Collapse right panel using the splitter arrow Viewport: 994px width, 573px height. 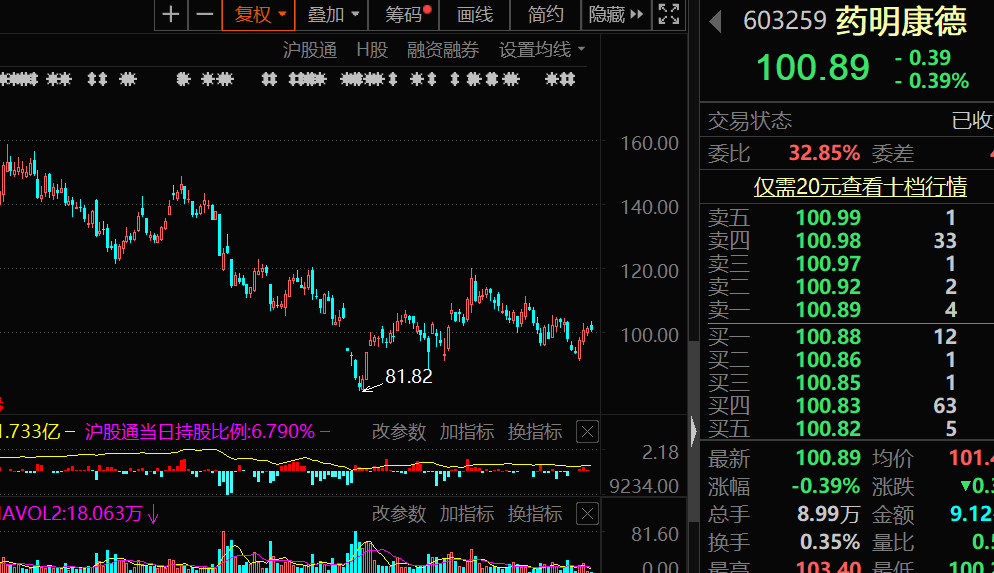[x=693, y=431]
